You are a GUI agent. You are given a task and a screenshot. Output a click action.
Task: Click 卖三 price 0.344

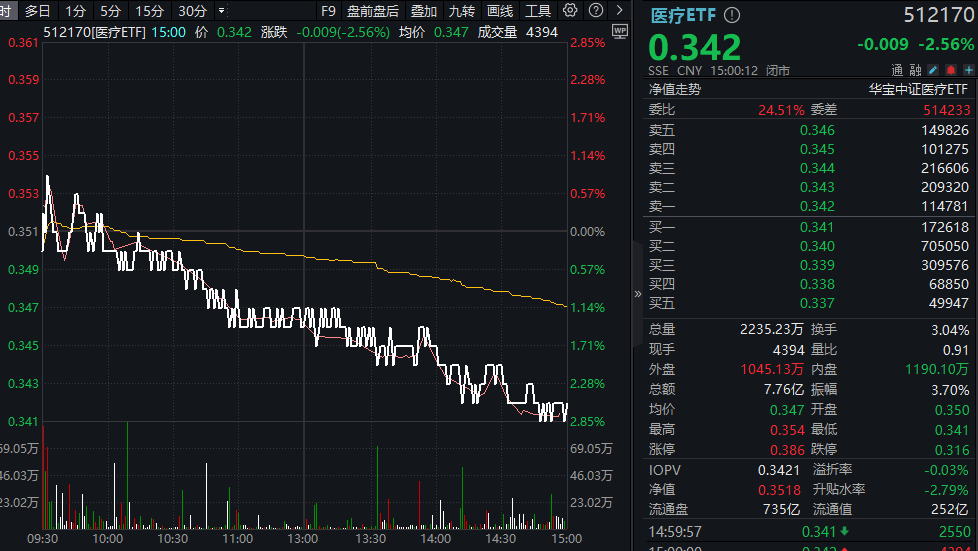point(817,168)
